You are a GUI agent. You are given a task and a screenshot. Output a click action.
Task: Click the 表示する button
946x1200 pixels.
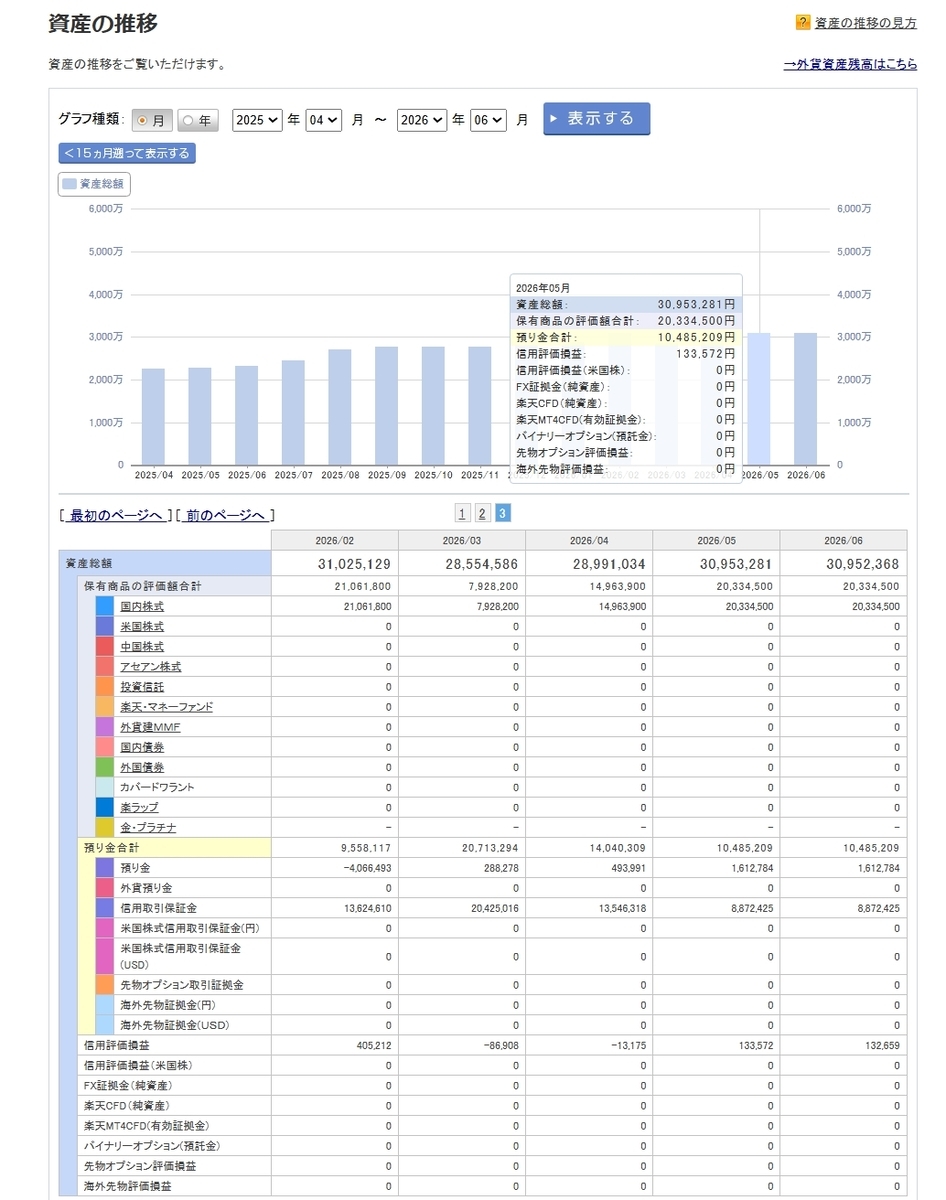coord(597,118)
